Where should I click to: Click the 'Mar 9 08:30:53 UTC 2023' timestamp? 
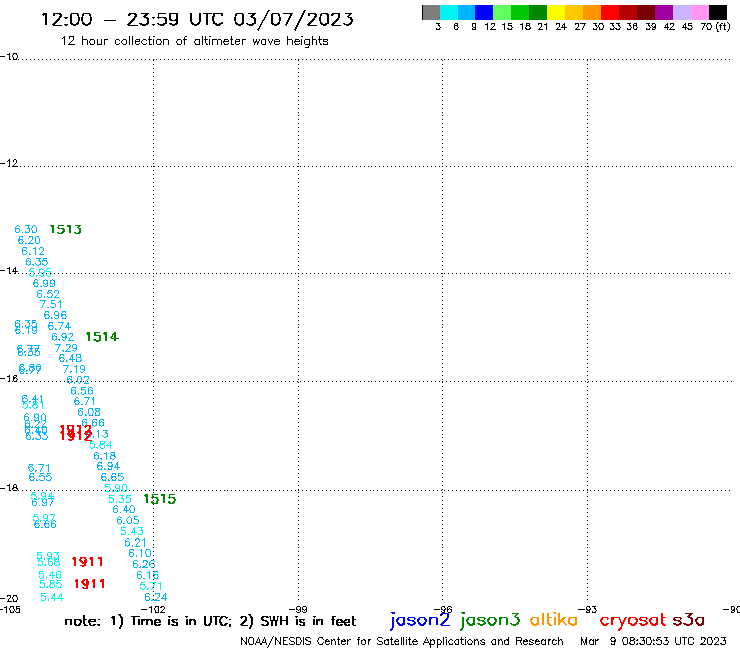pyautogui.click(x=653, y=641)
